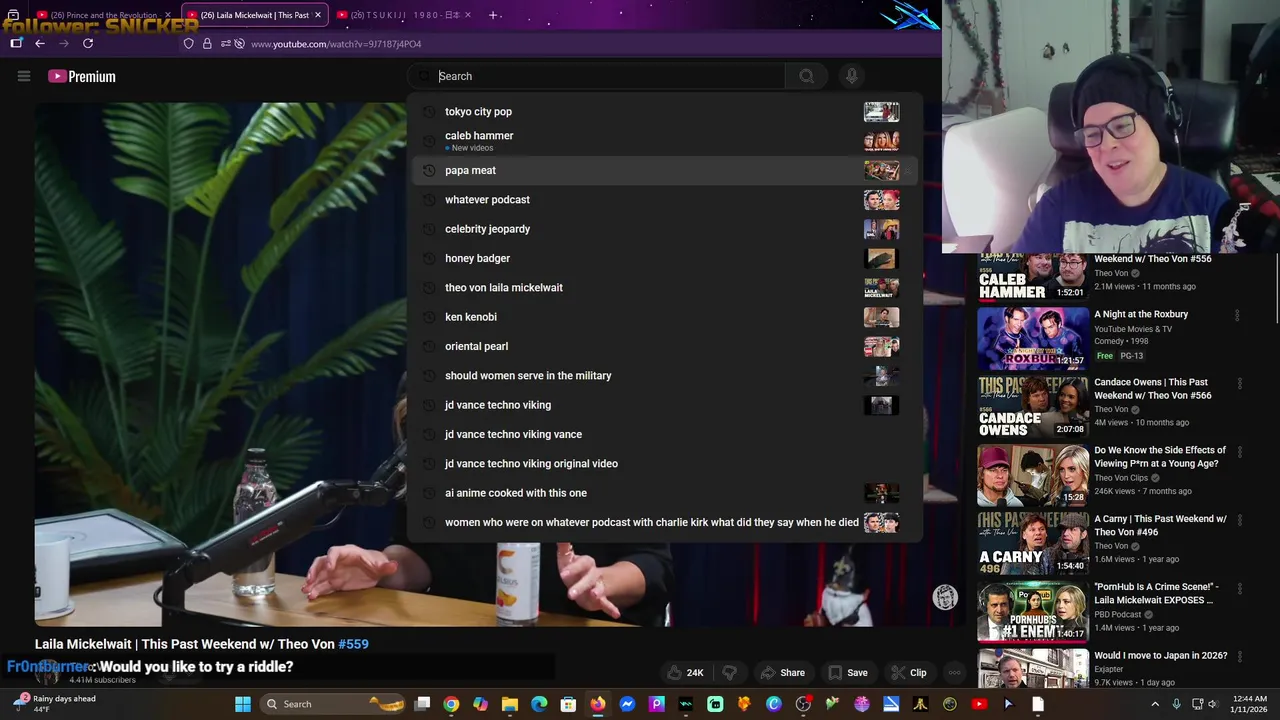Open Firefox from the taskbar
The width and height of the screenshot is (1280, 720).
tap(598, 704)
